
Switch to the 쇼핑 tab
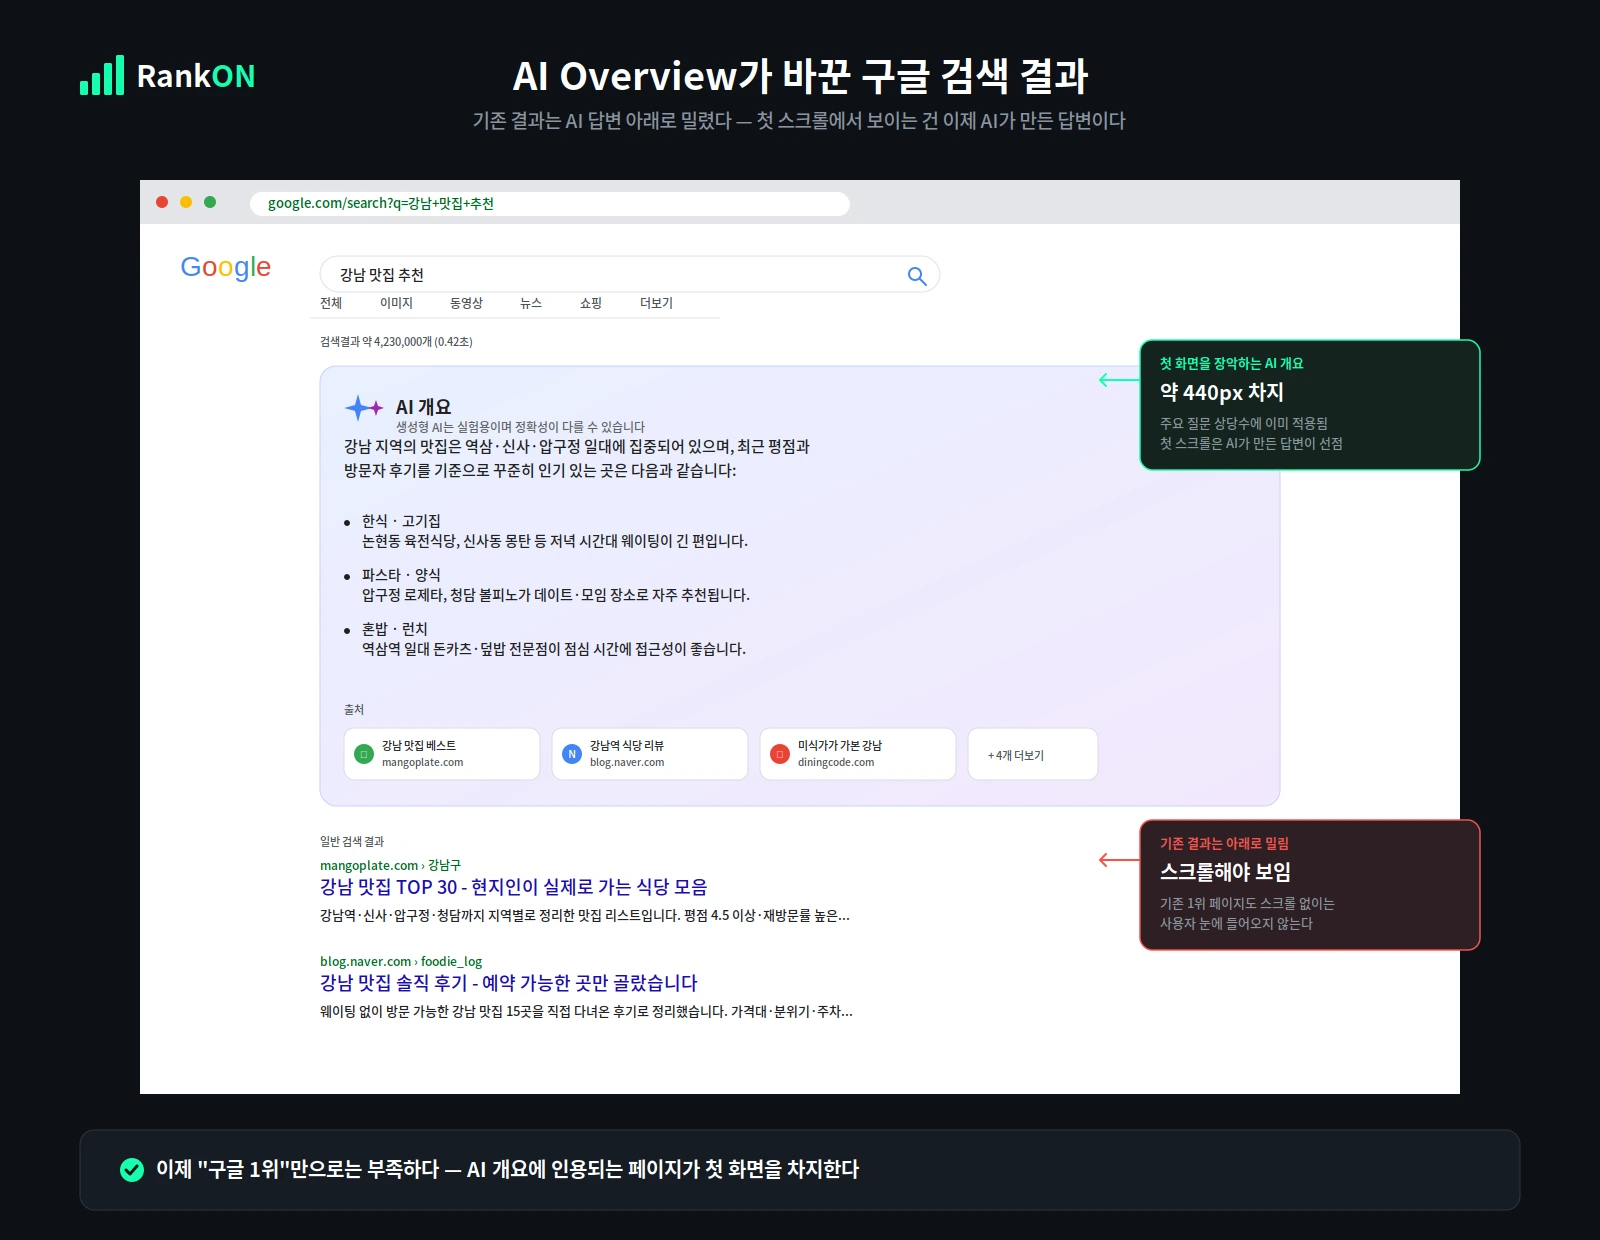589,303
